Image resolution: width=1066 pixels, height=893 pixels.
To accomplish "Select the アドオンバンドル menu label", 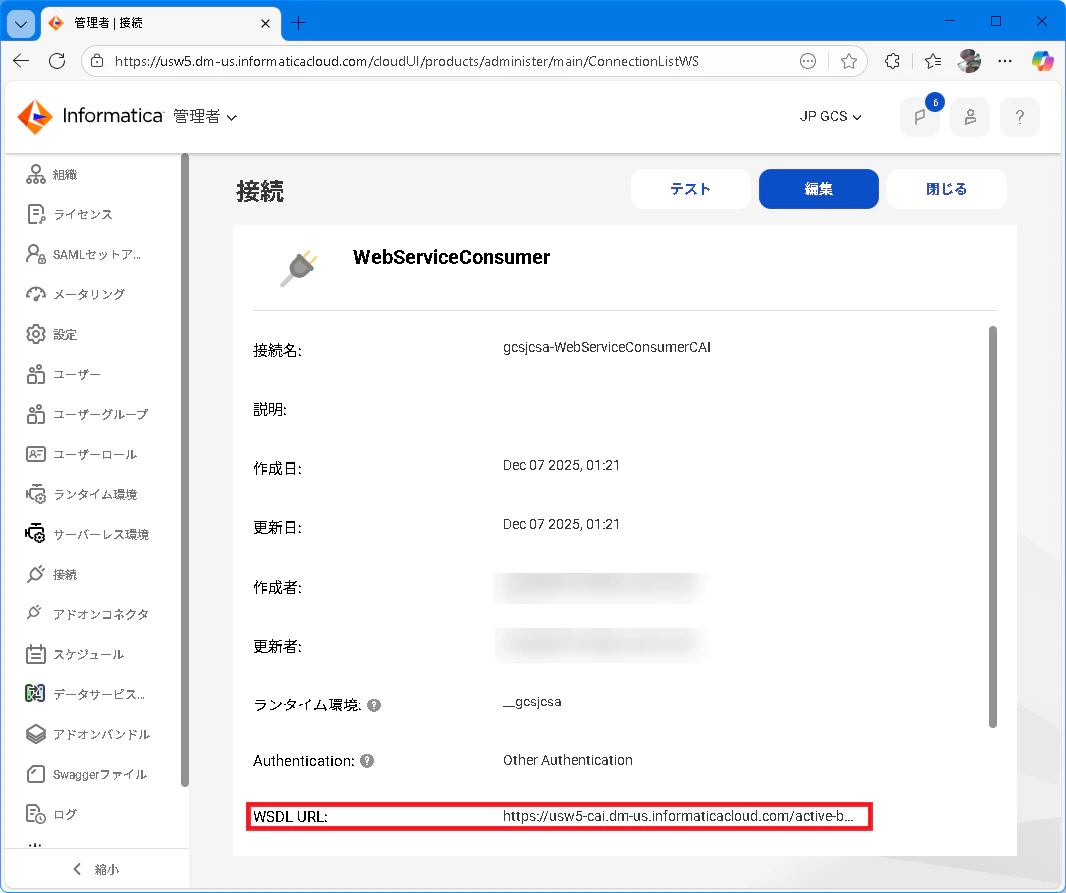I will (101, 735).
